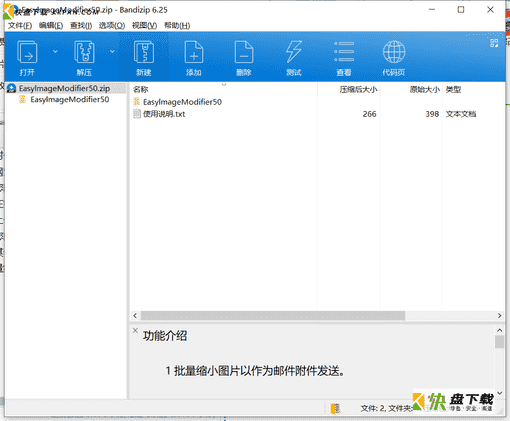Minimize the Bandizip window
The height and width of the screenshot is (421, 510).
click(x=432, y=10)
